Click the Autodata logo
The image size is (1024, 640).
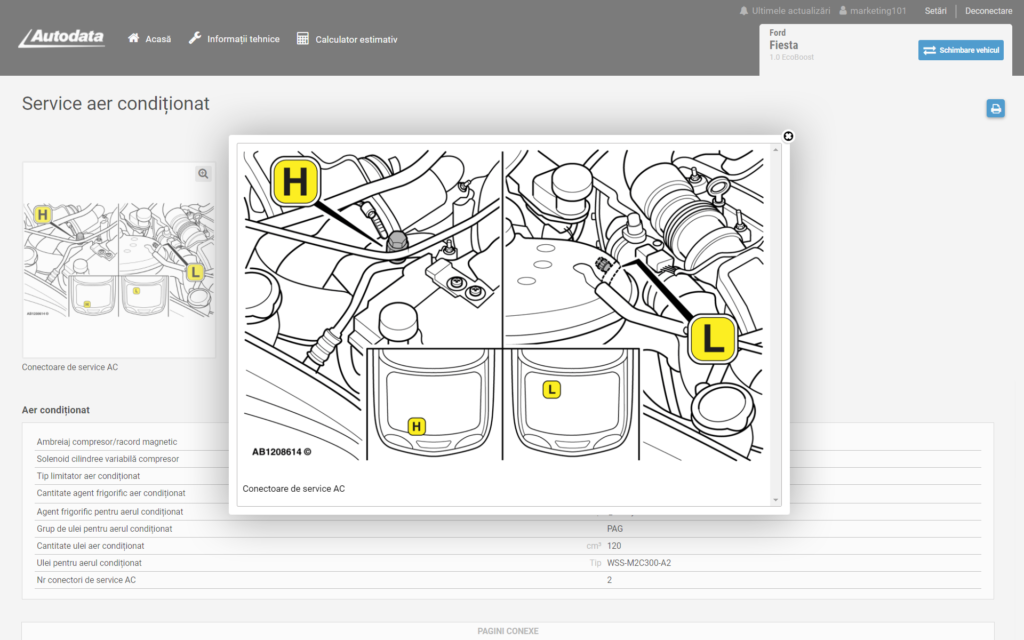[62, 38]
